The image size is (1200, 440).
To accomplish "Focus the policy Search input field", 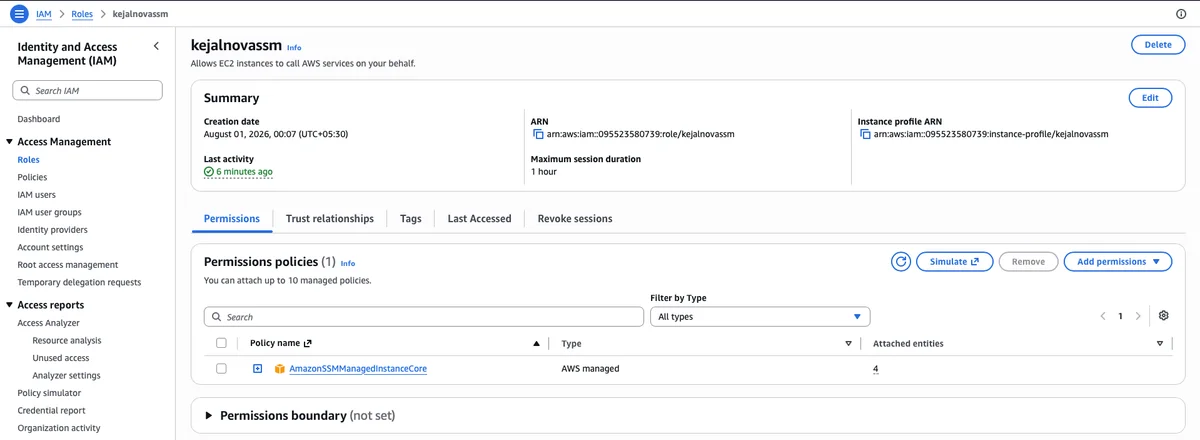I will (423, 316).
